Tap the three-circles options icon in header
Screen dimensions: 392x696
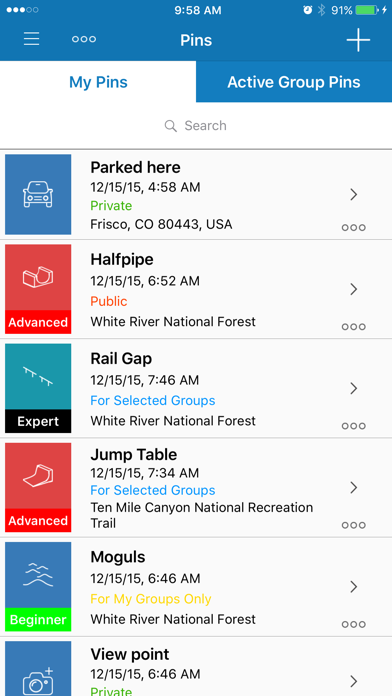[x=84, y=39]
